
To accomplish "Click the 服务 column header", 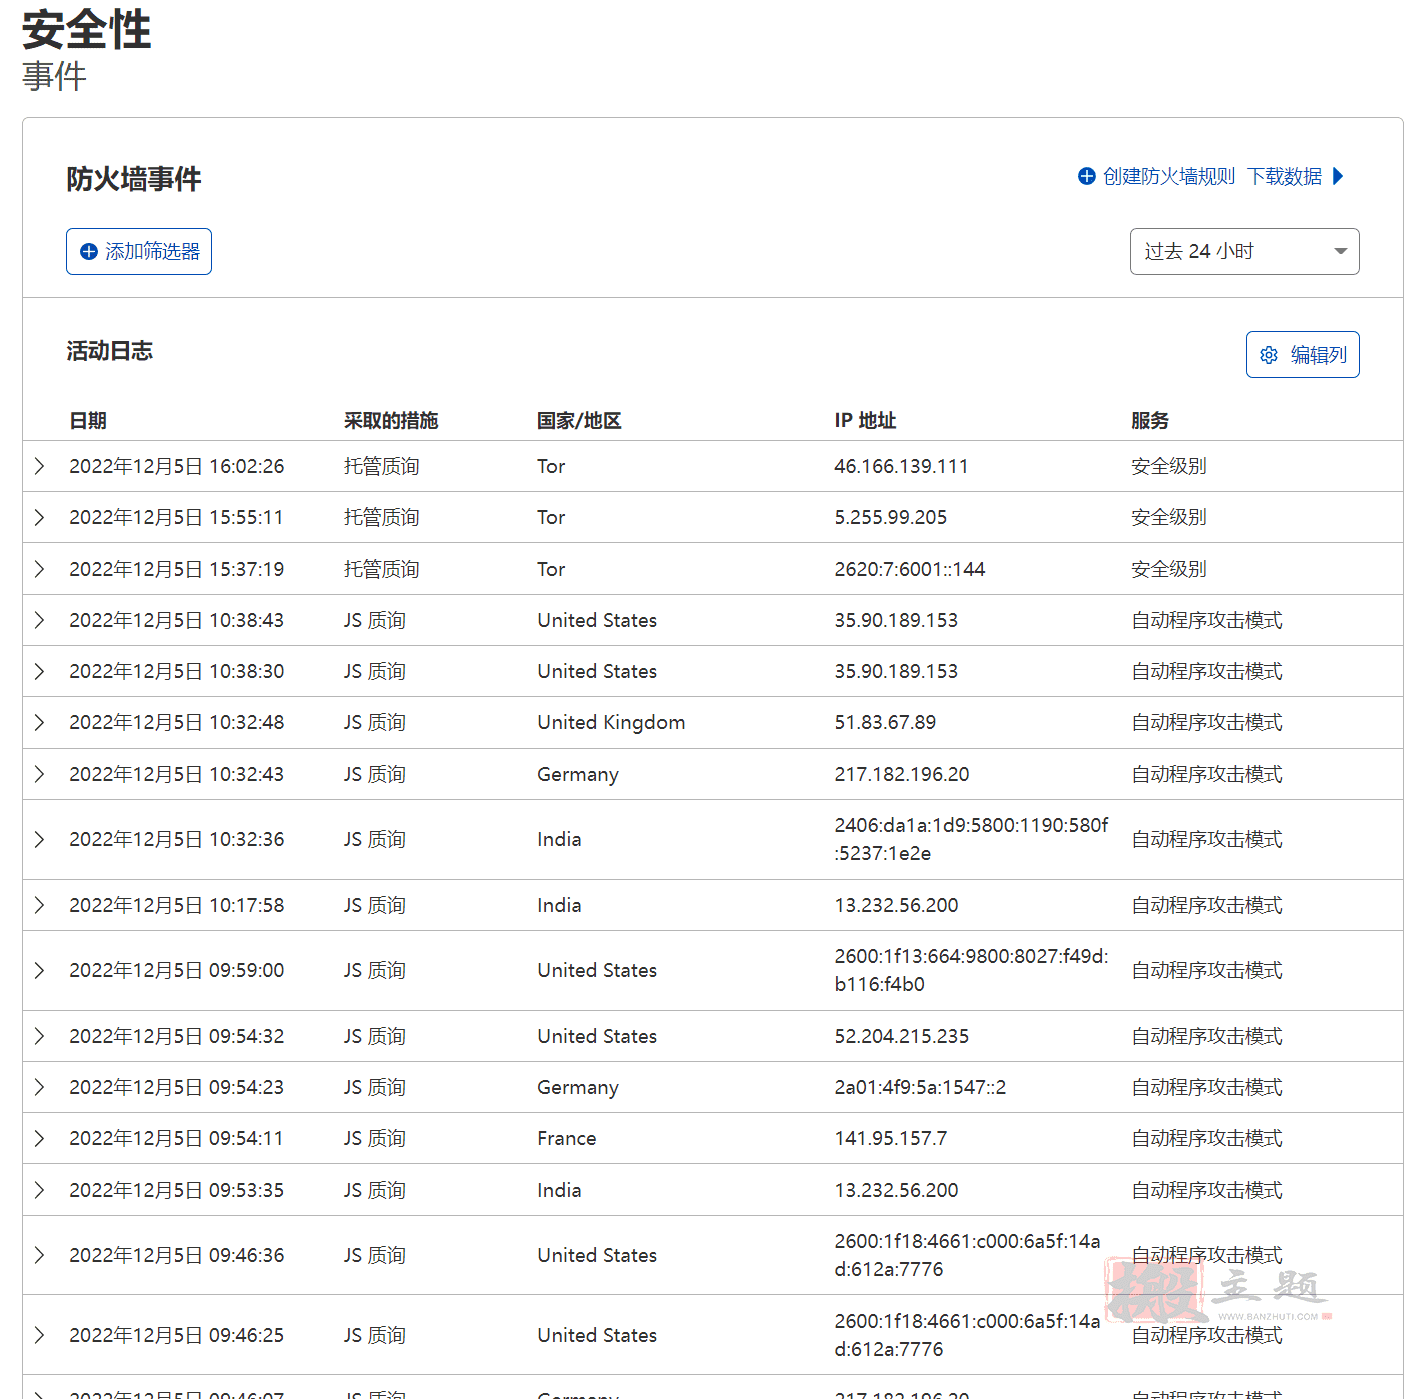I will (x=1150, y=421).
